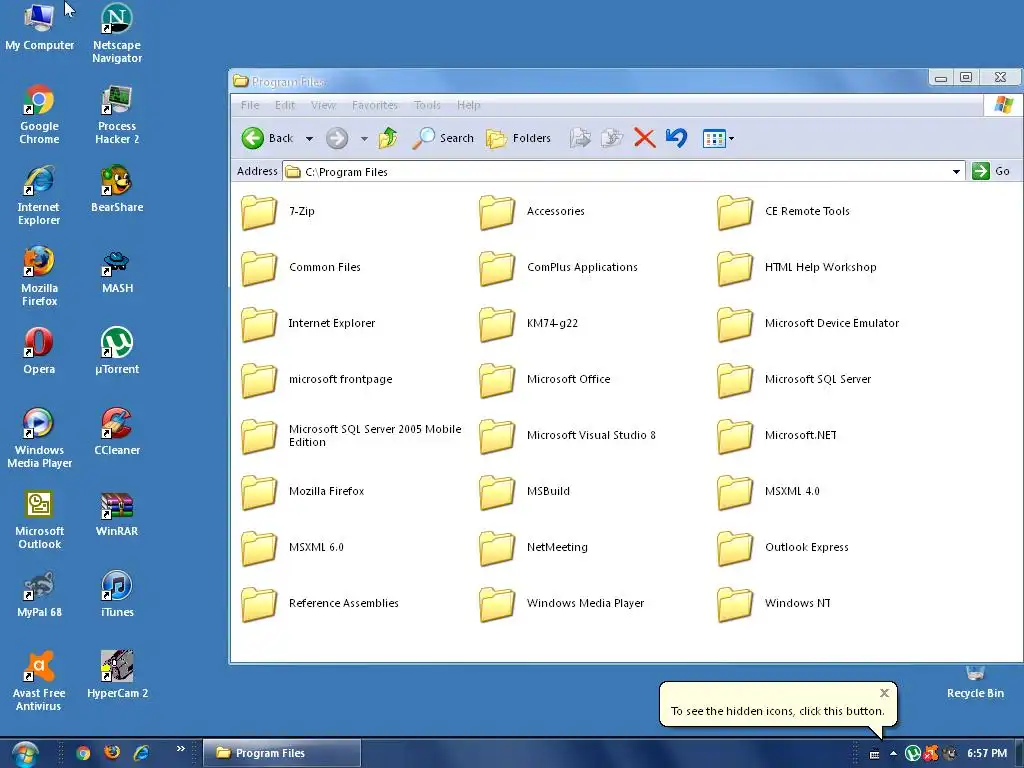
Task: Open Opera desktop shortcut
Action: tap(39, 351)
